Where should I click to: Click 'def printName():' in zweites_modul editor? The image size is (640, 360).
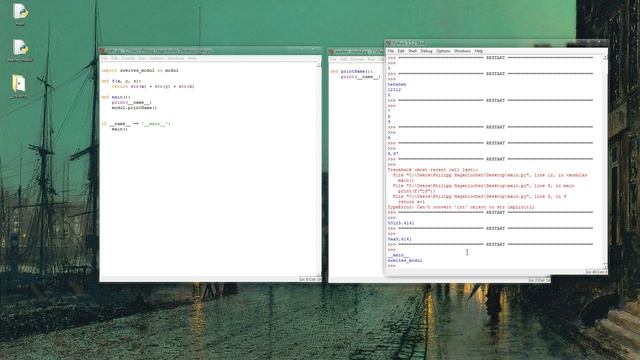(351, 71)
